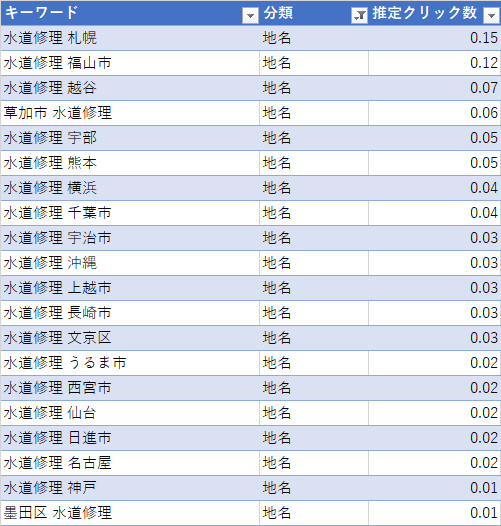The height and width of the screenshot is (526, 501).
Task: Click 0.04 in the 千葉市 row
Action: point(484,213)
